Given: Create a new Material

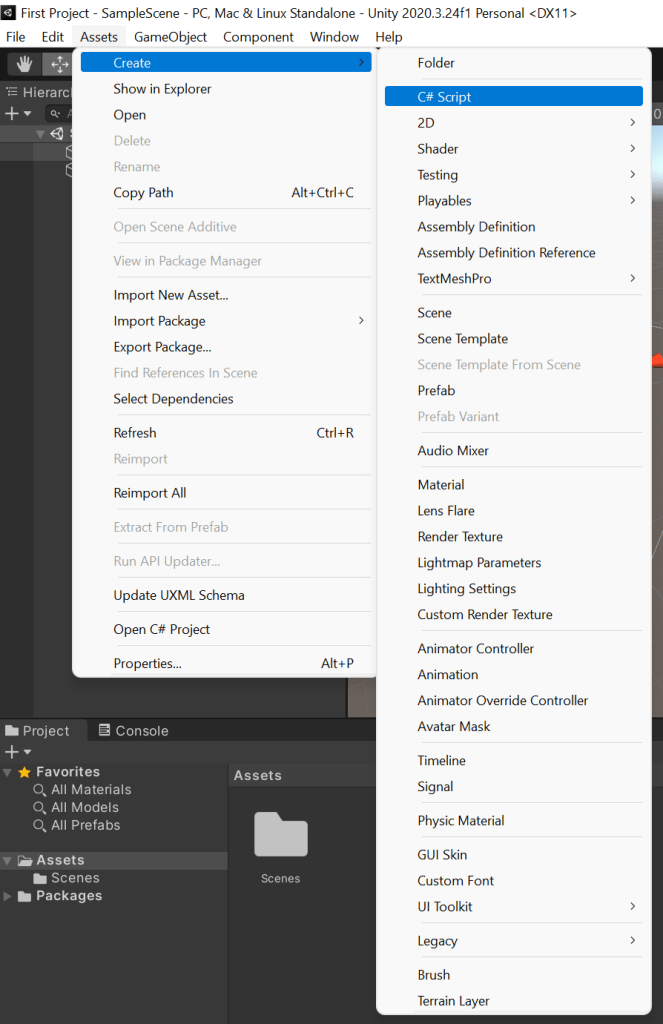Looking at the screenshot, I should click(x=514, y=485).
